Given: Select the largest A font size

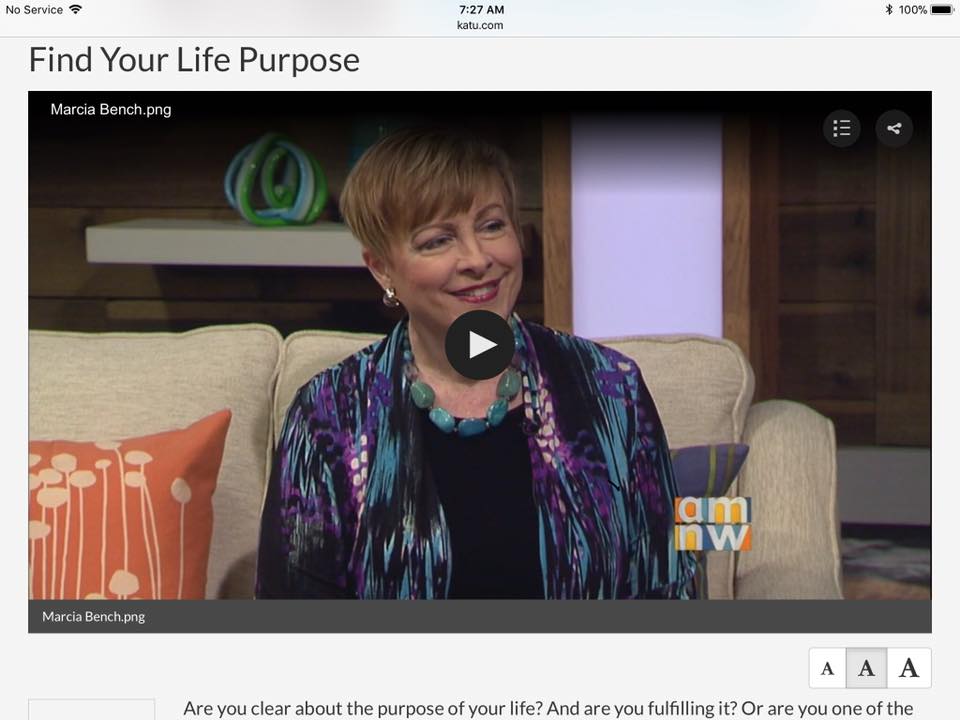Looking at the screenshot, I should (909, 668).
